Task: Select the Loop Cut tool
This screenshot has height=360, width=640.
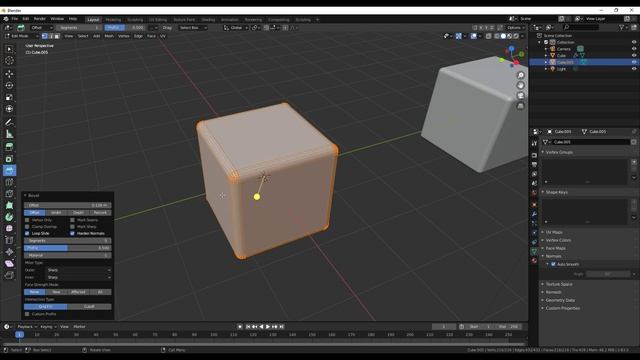Action: (x=9, y=182)
